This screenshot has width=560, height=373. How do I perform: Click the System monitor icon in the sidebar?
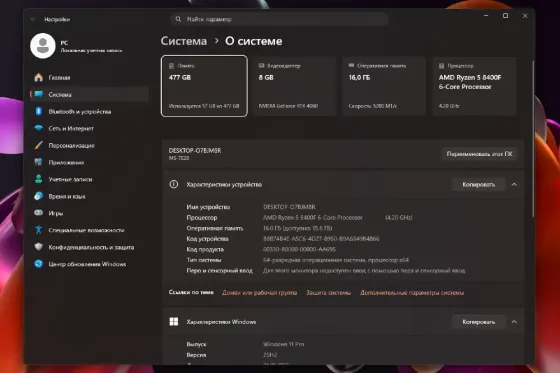39,94
